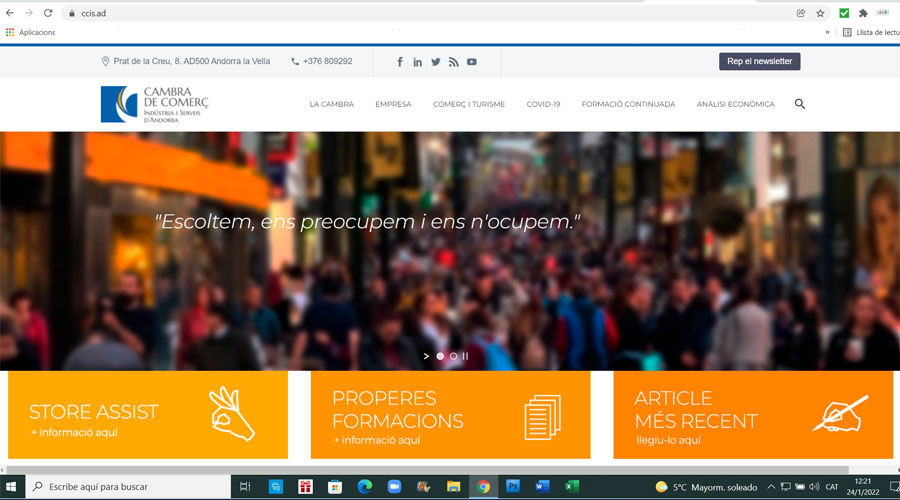Open the YouTube channel icon

pos(471,62)
